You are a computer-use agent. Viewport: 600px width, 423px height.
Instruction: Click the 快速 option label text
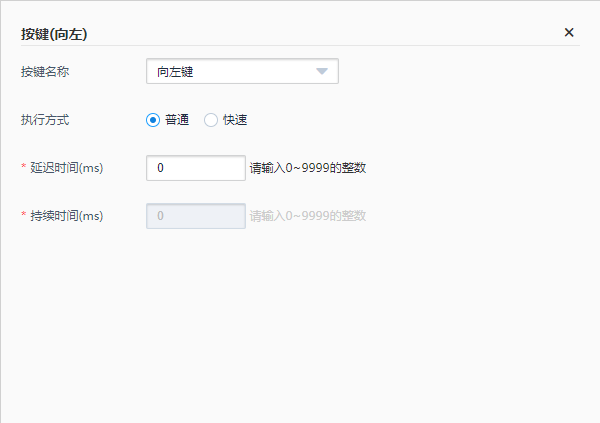pyautogui.click(x=235, y=120)
